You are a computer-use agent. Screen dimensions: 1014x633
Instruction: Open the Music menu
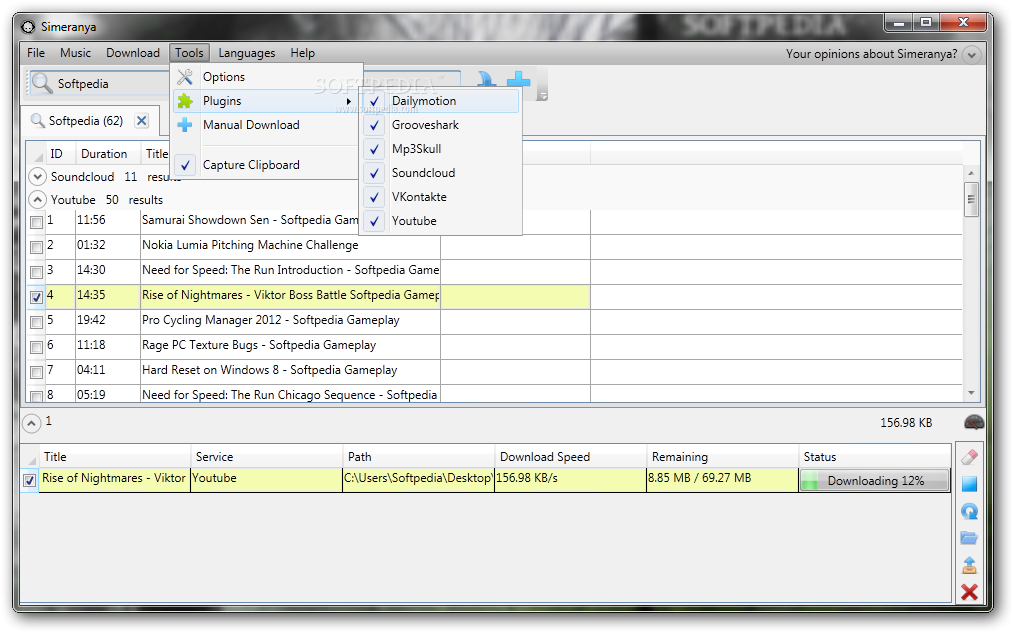pos(76,53)
